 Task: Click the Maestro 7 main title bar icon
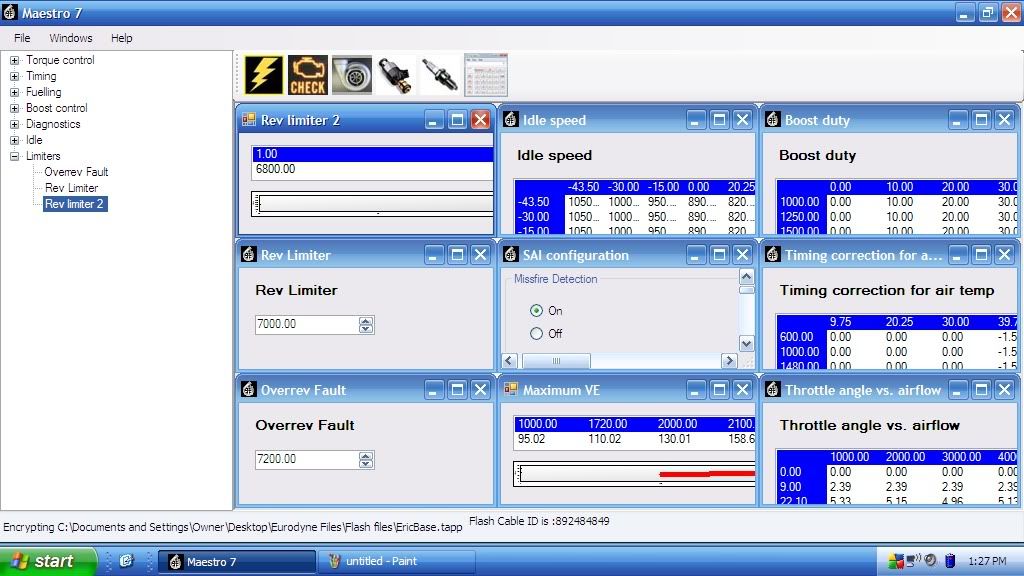coord(10,12)
